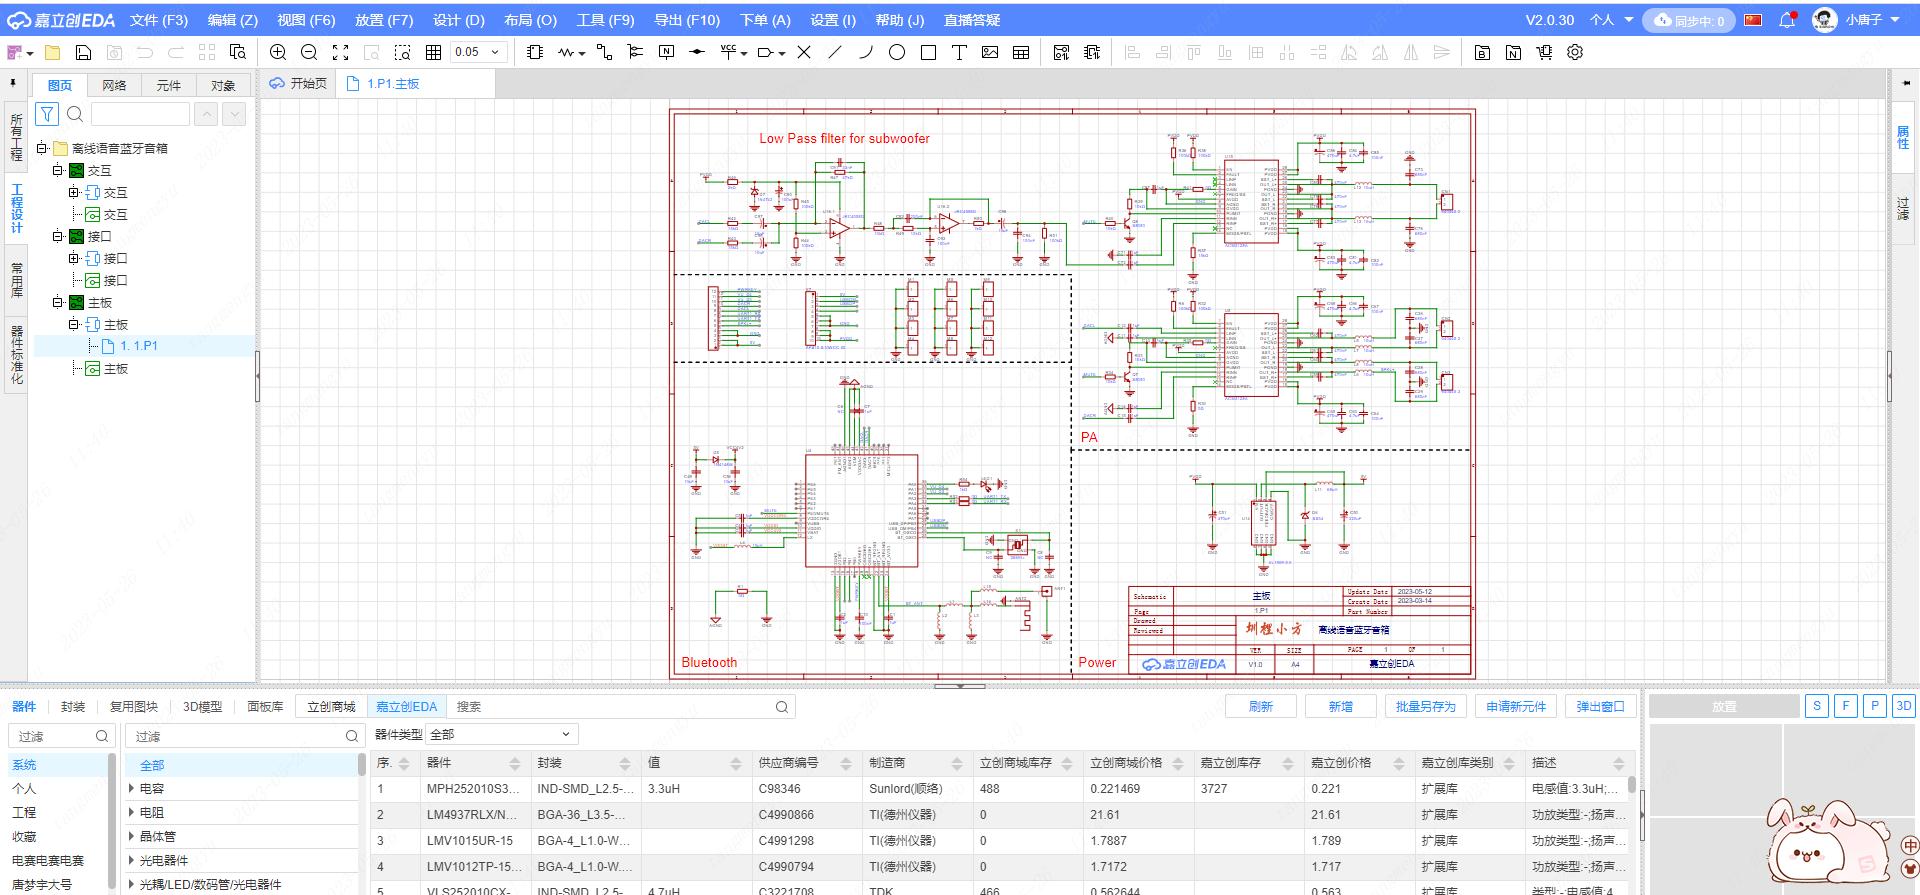Click the insert image toolbar icon
Screen dimensions: 1920x895
tap(990, 52)
